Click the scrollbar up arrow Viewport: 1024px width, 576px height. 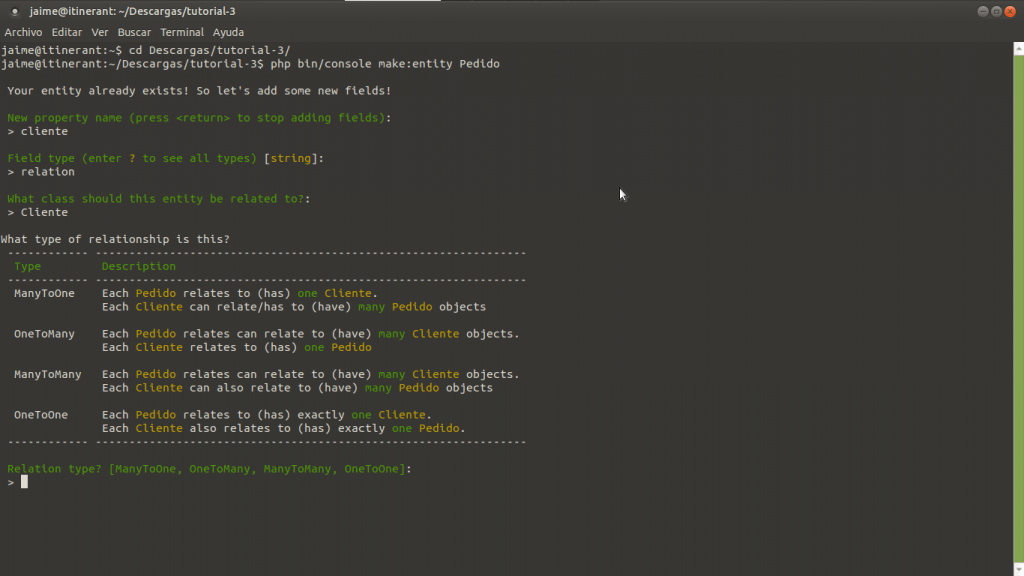pyautogui.click(x=1019, y=49)
